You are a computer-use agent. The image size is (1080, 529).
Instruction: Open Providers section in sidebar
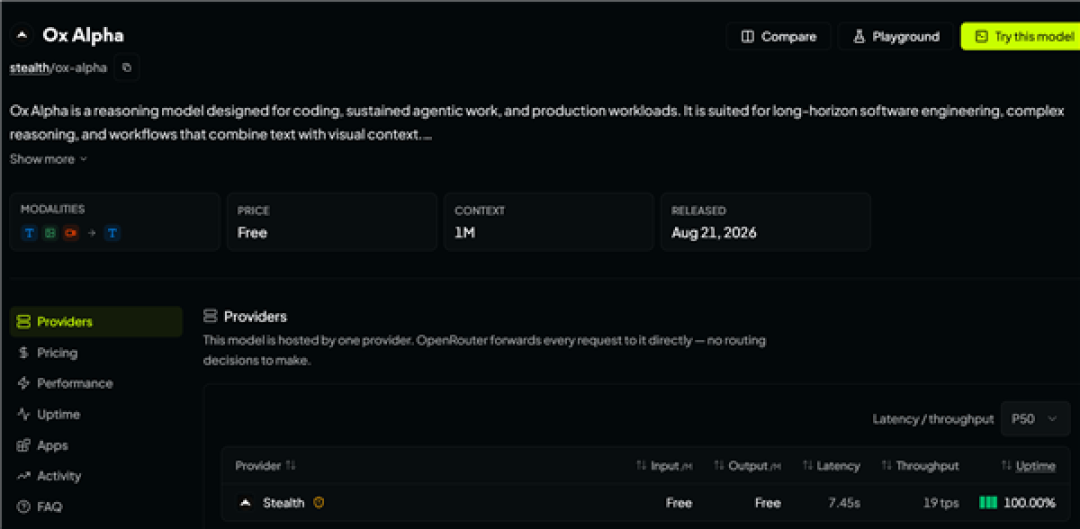(96, 322)
